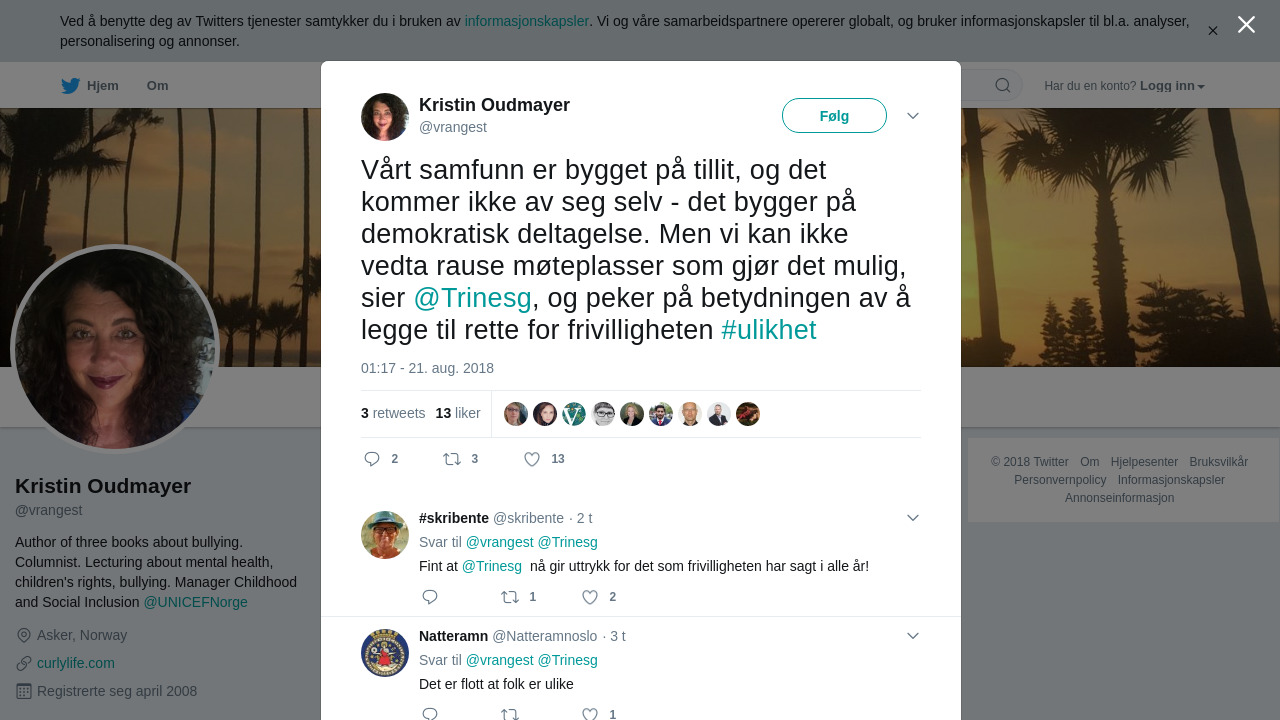Screen dimensions: 1280x720
Task: Close the tweet overlay with large X
Action: [1246, 25]
